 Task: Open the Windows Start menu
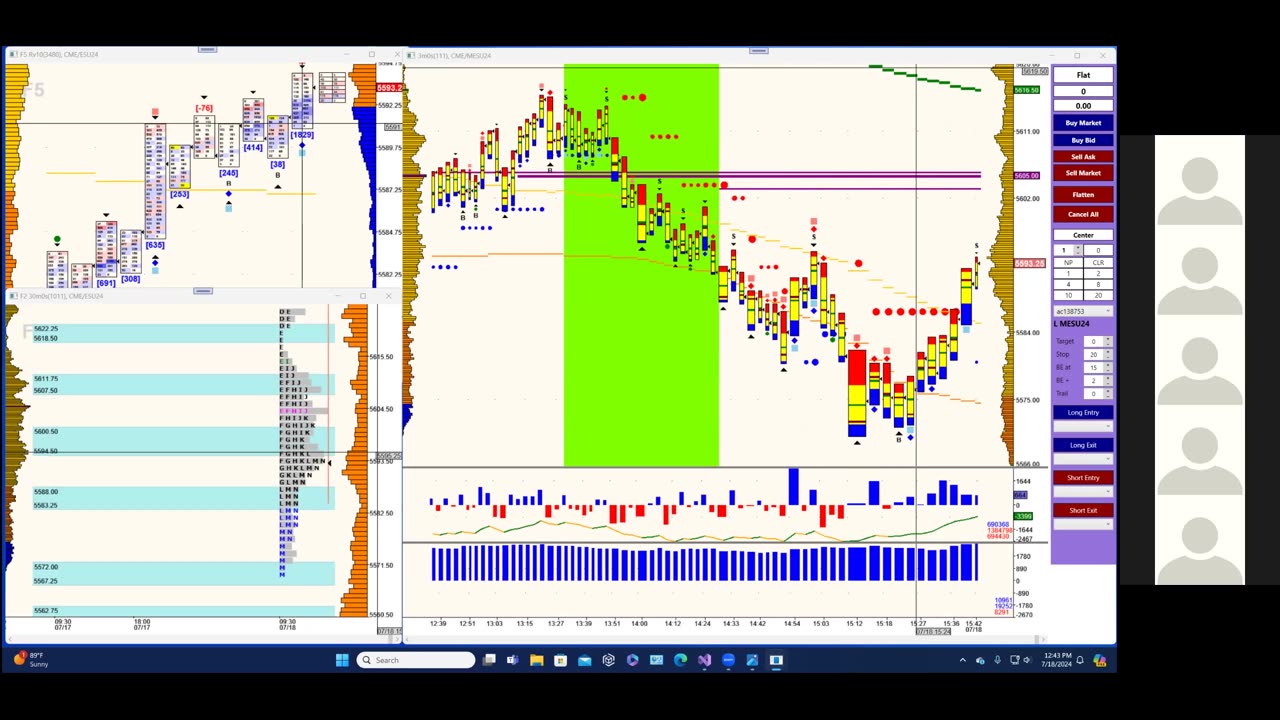point(342,660)
